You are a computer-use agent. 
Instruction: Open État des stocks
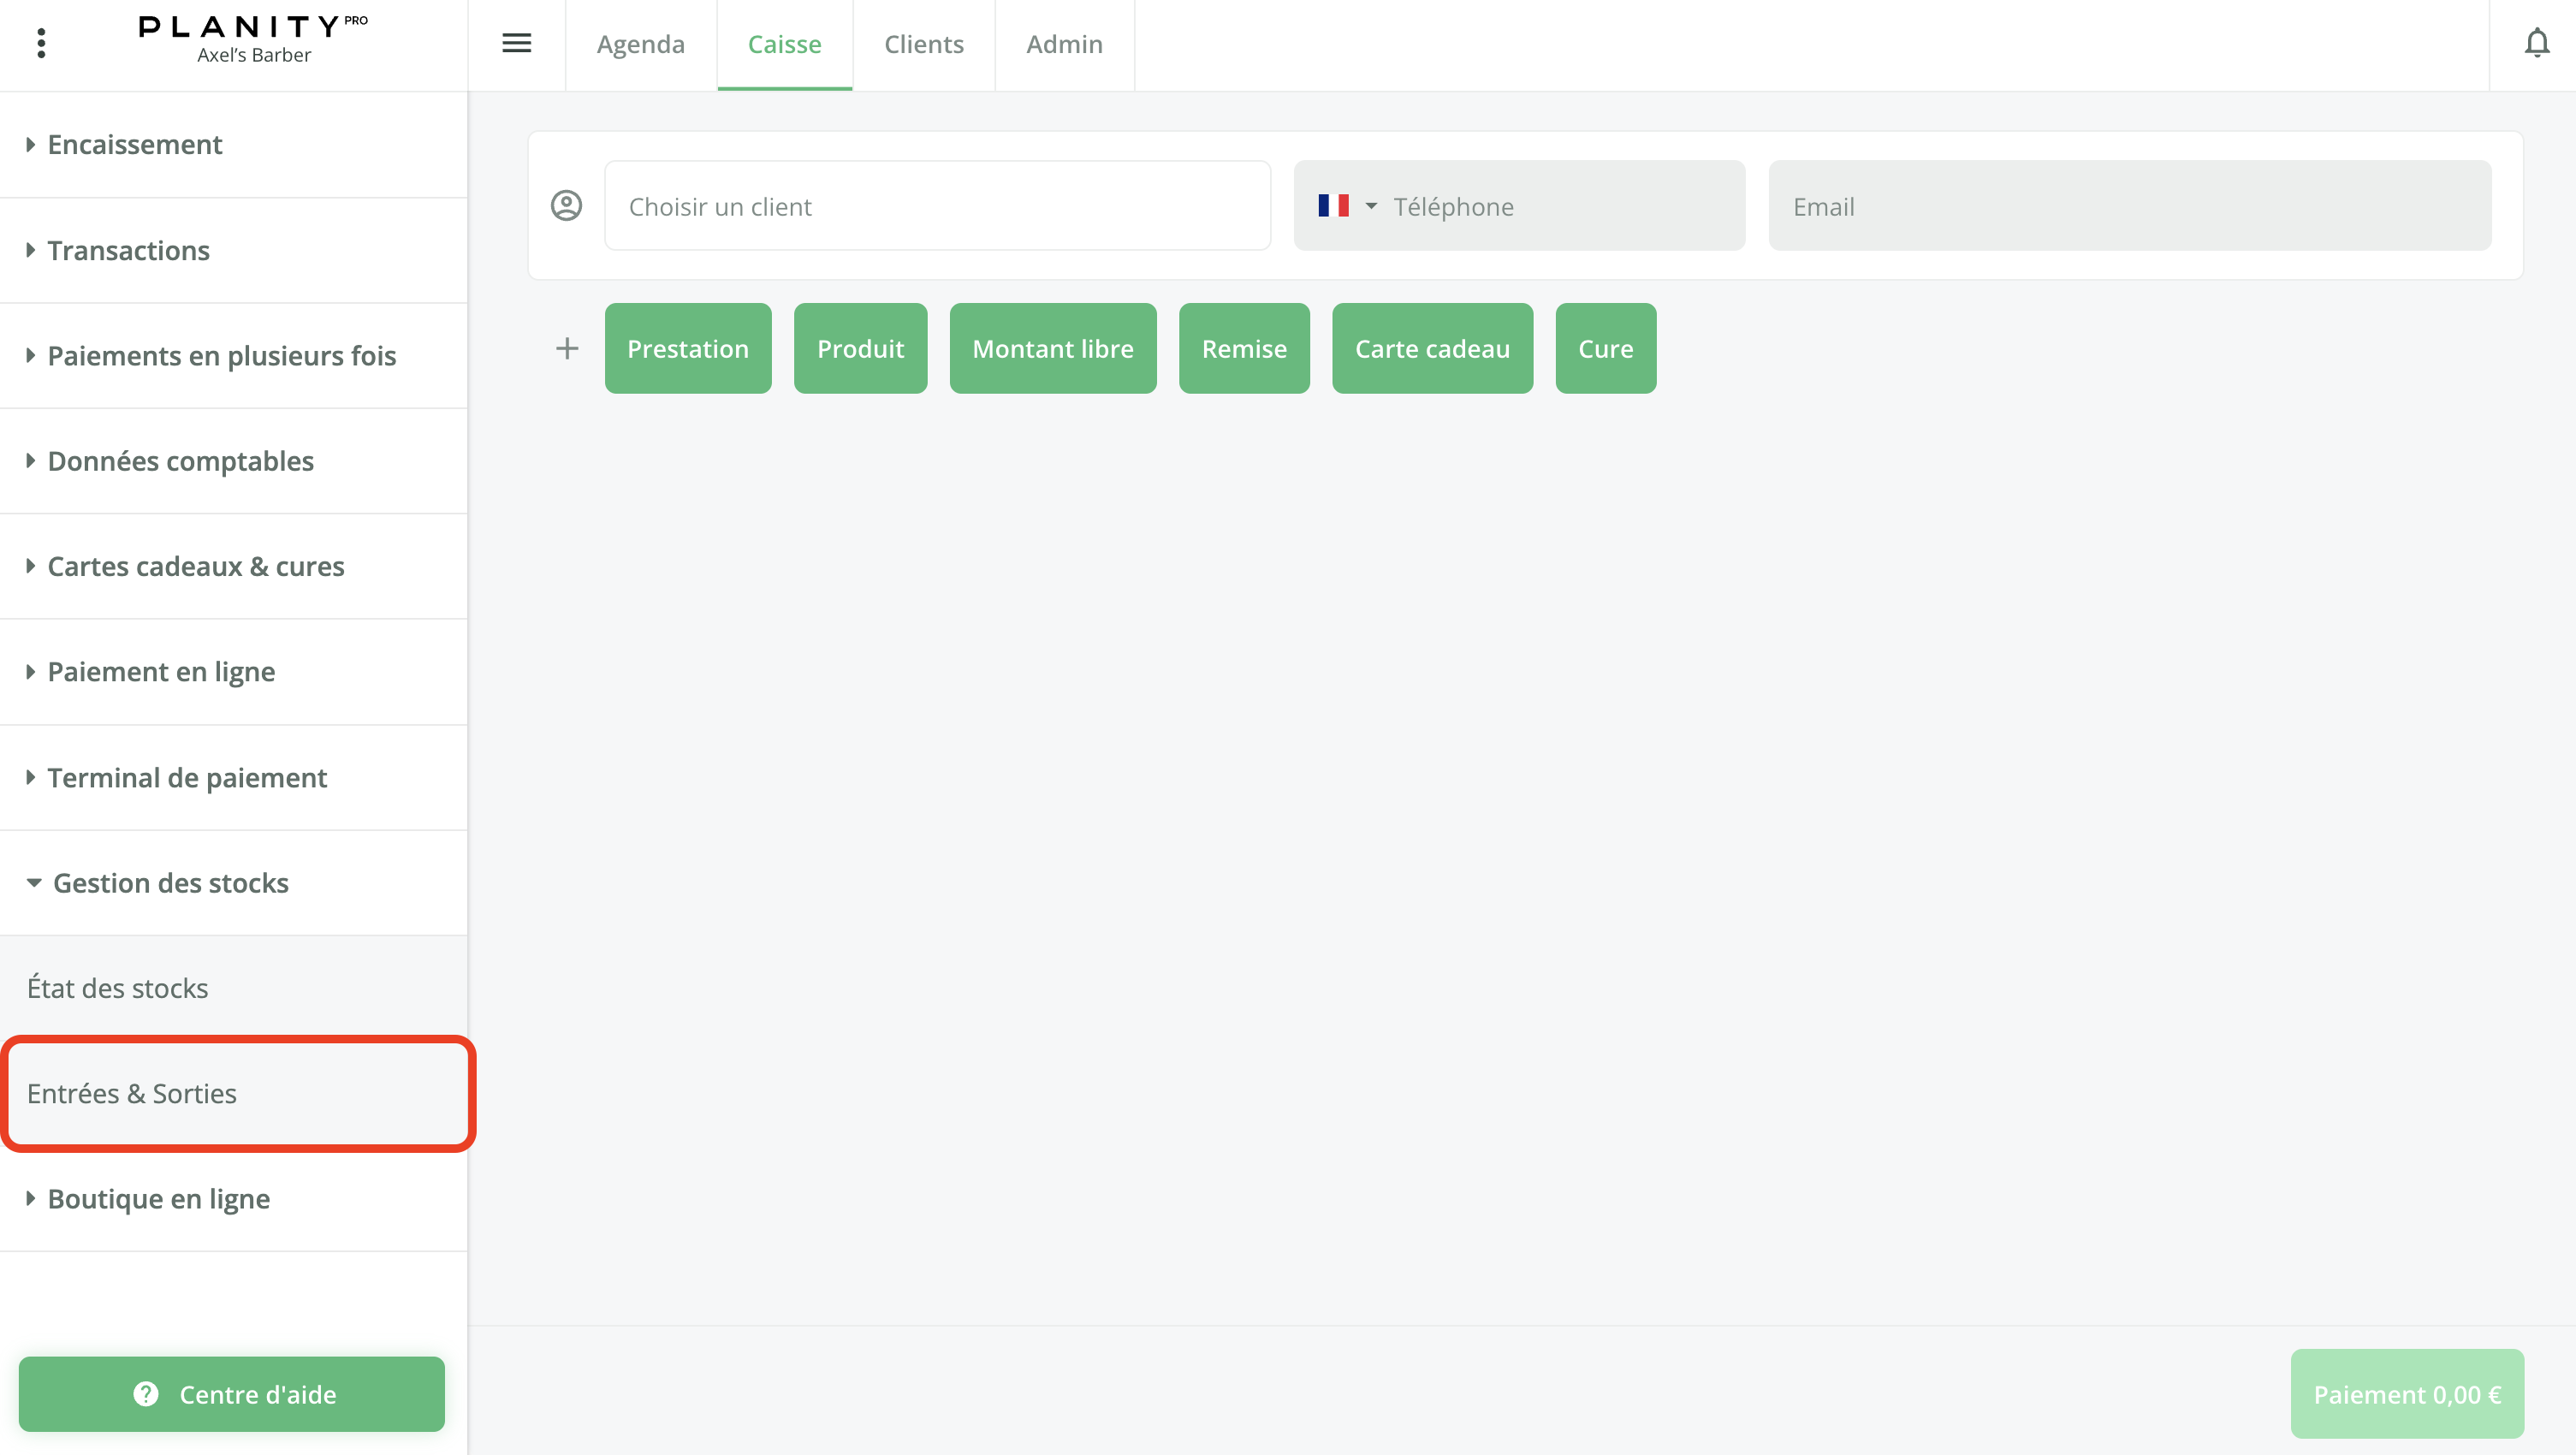click(118, 988)
